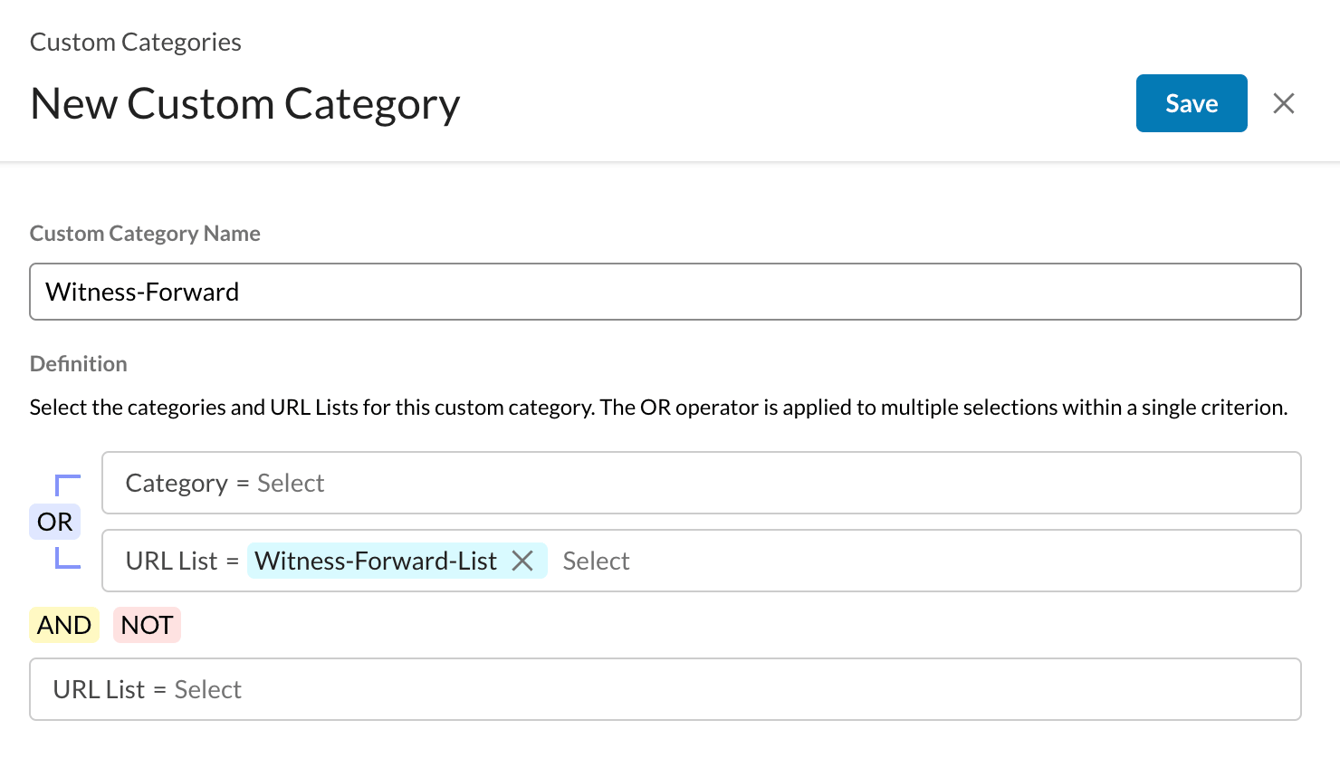Close the New Custom Category panel
The height and width of the screenshot is (768, 1340).
[1284, 103]
